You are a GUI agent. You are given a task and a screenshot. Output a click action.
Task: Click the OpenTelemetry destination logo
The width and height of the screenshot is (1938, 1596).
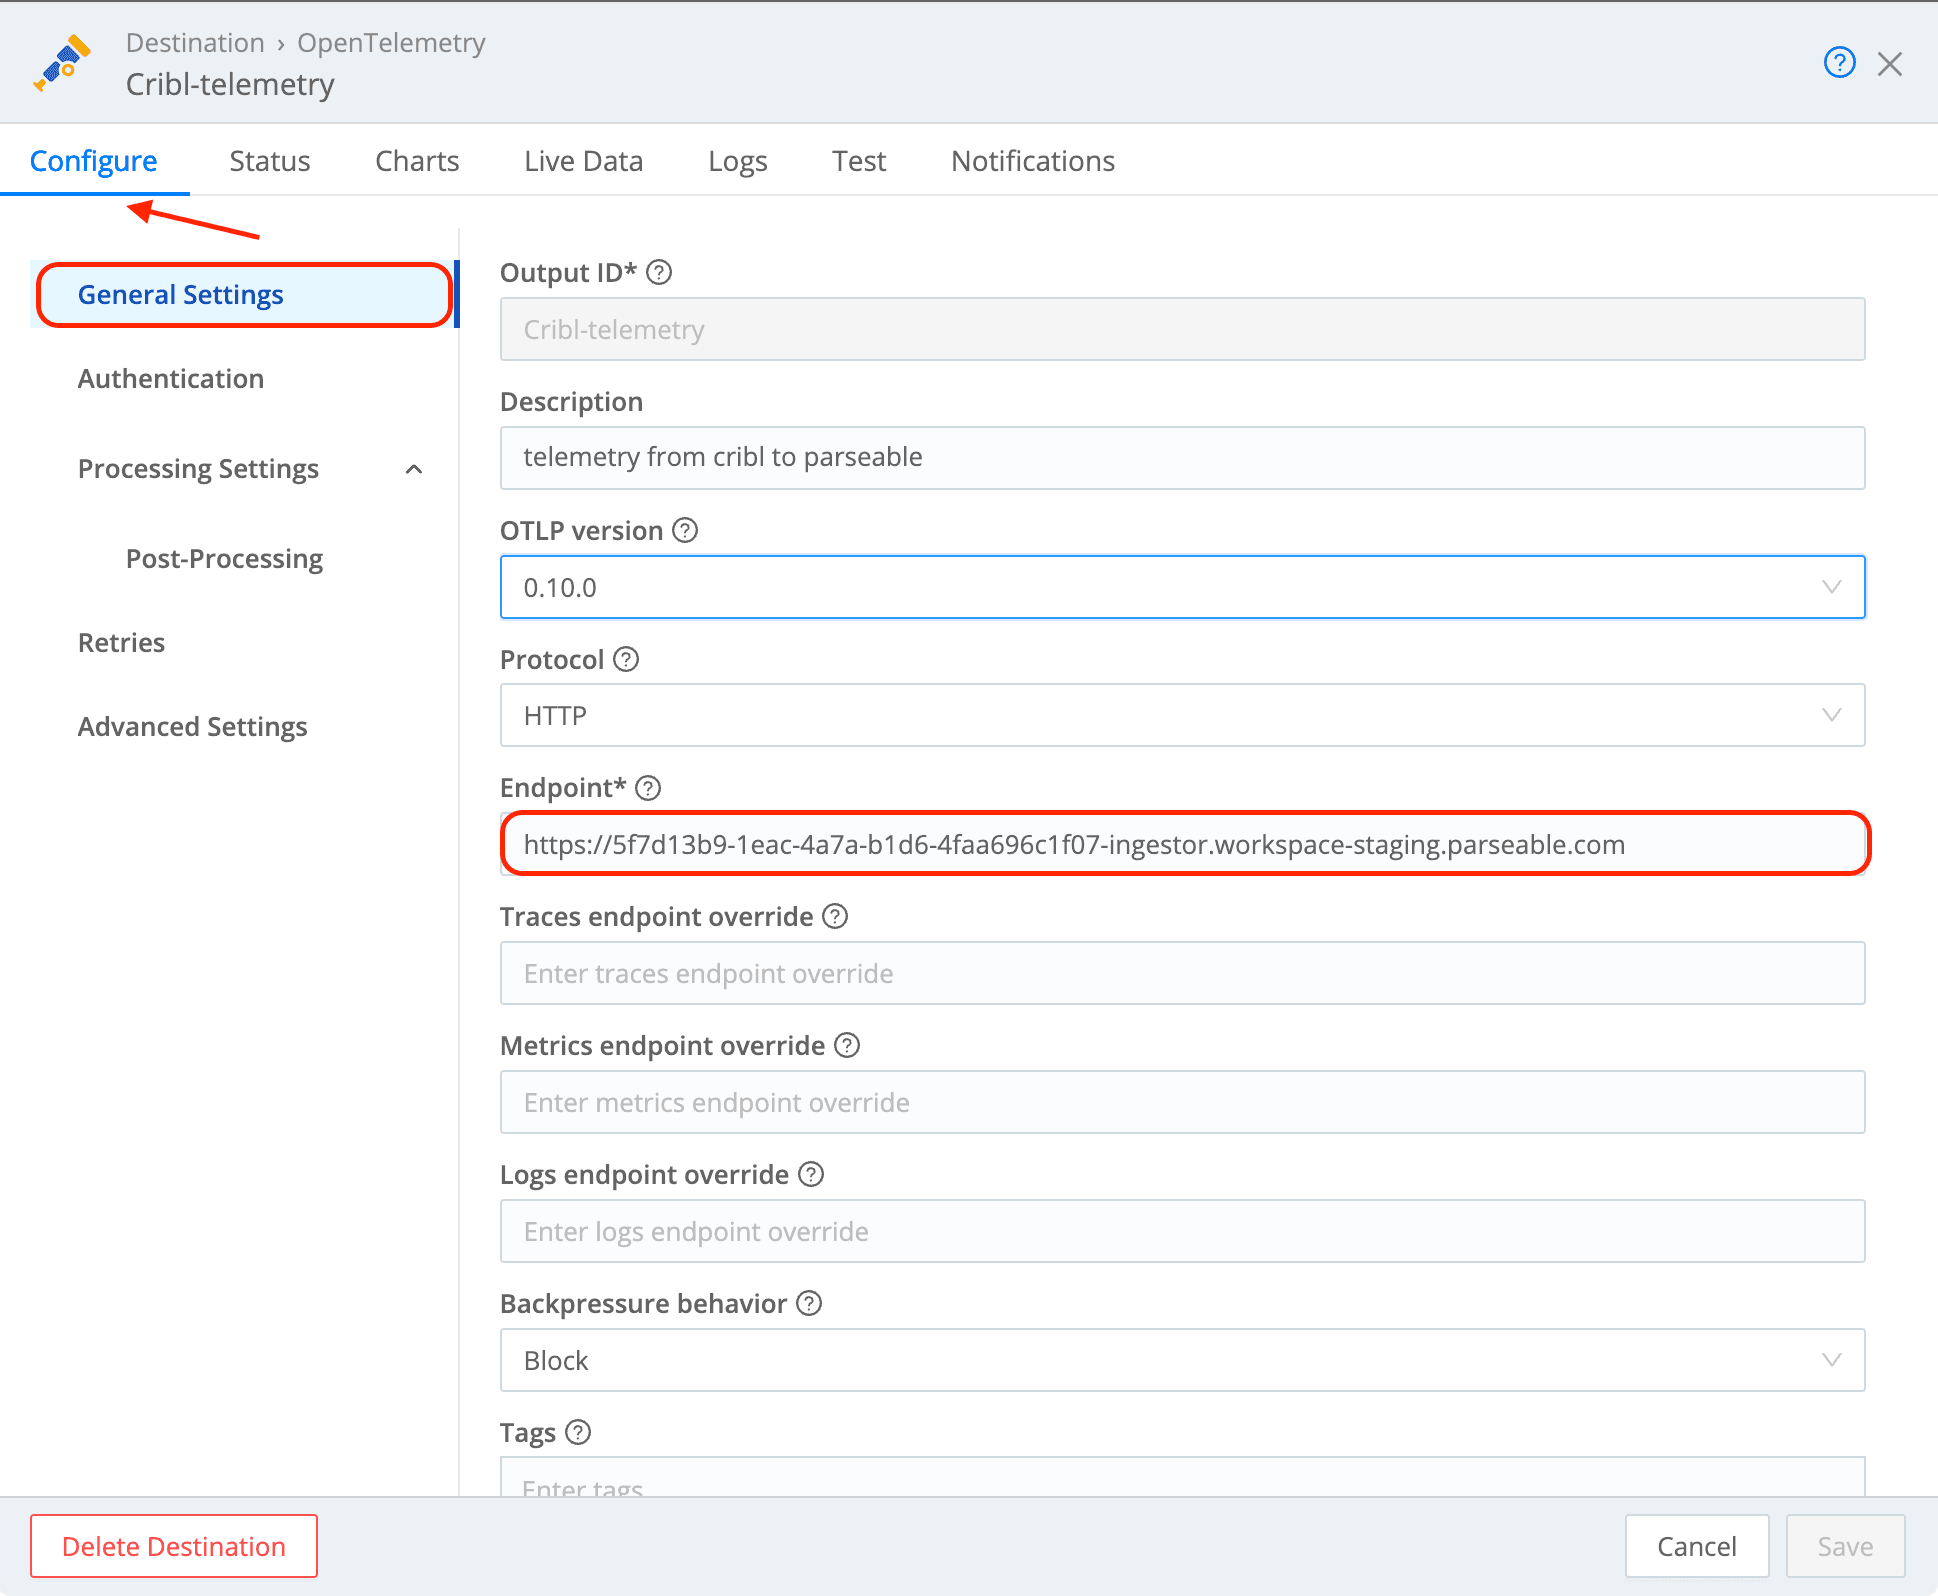click(62, 63)
